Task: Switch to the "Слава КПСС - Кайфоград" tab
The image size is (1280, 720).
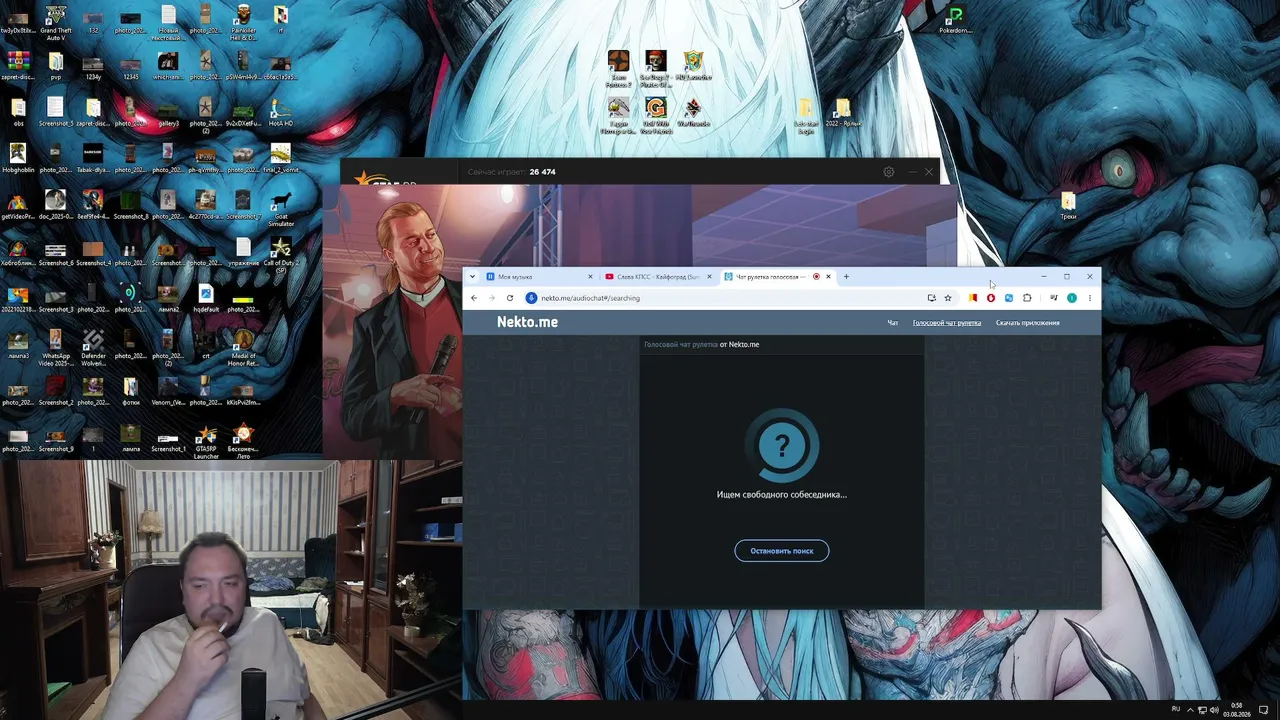Action: pos(657,277)
